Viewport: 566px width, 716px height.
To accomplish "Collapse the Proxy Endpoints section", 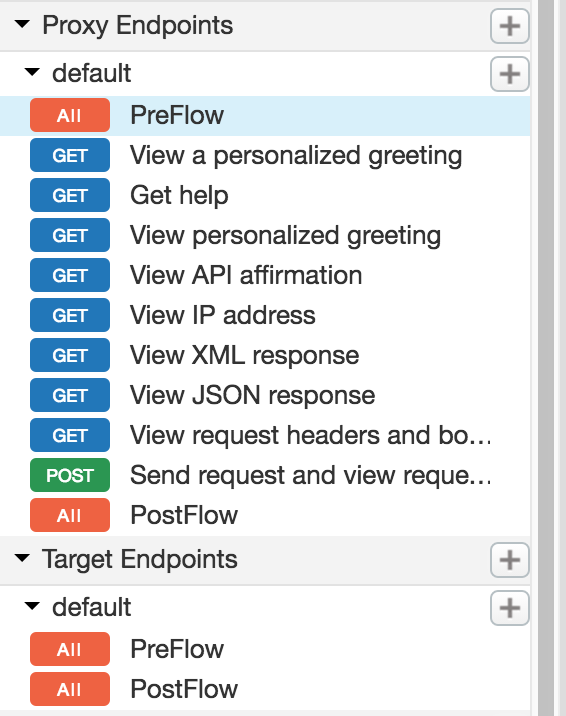I will click(22, 24).
